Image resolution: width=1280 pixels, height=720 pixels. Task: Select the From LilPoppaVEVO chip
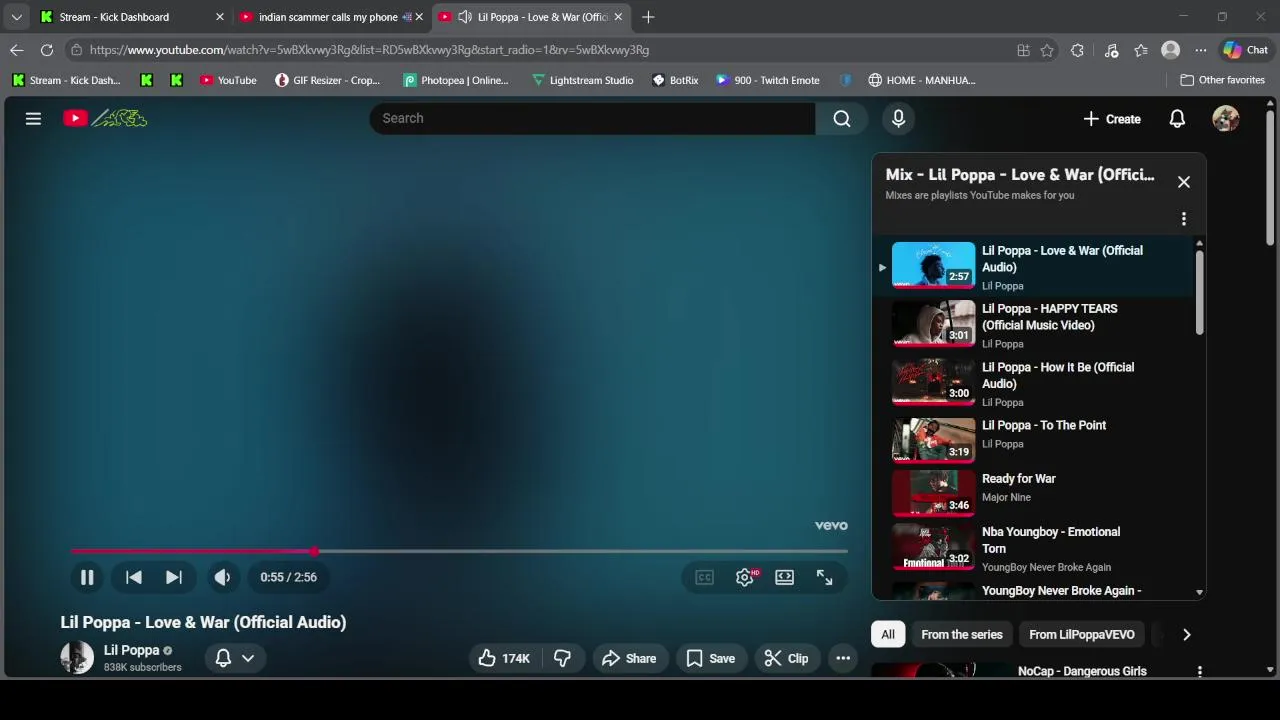(x=1082, y=634)
